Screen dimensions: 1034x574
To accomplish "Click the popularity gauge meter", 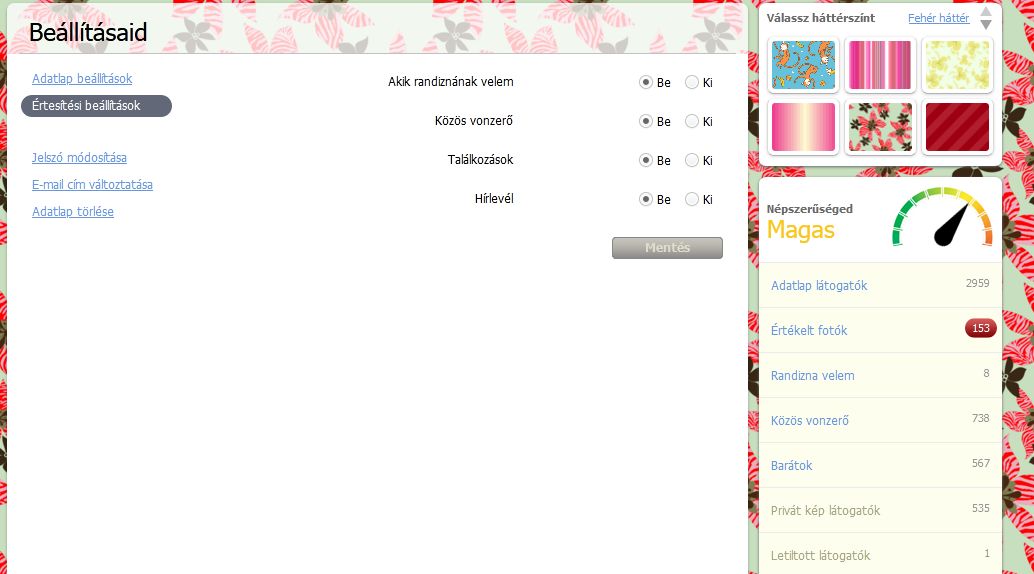I will pyautogui.click(x=942, y=217).
